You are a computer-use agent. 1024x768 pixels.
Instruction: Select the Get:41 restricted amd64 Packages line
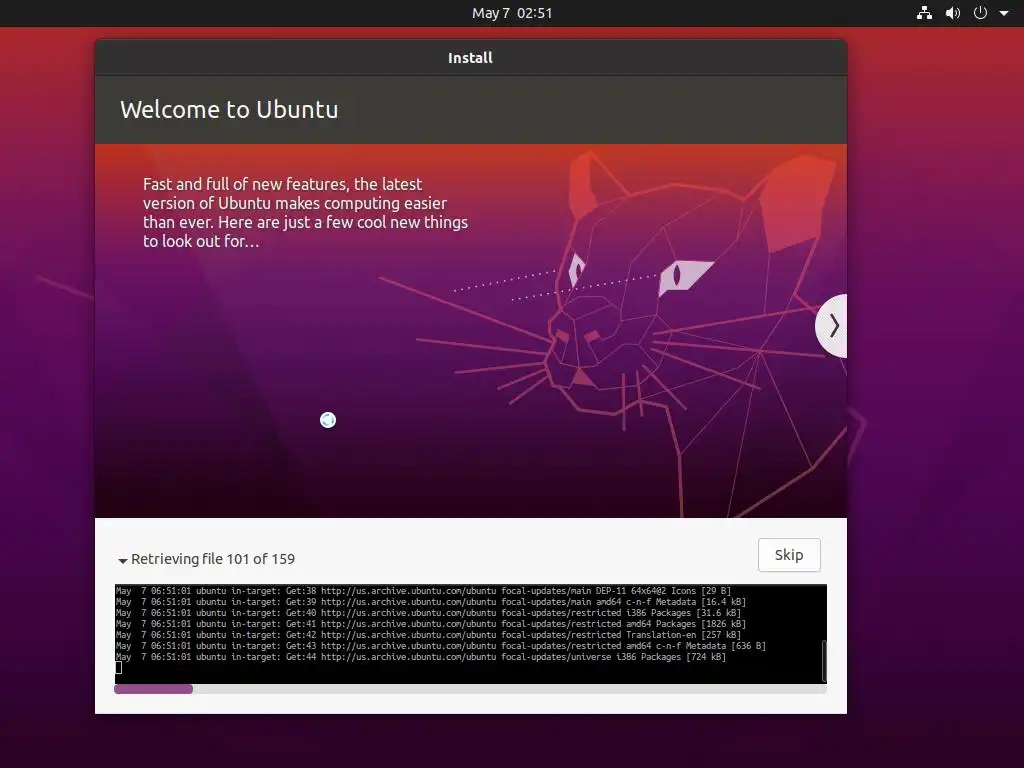pos(431,624)
